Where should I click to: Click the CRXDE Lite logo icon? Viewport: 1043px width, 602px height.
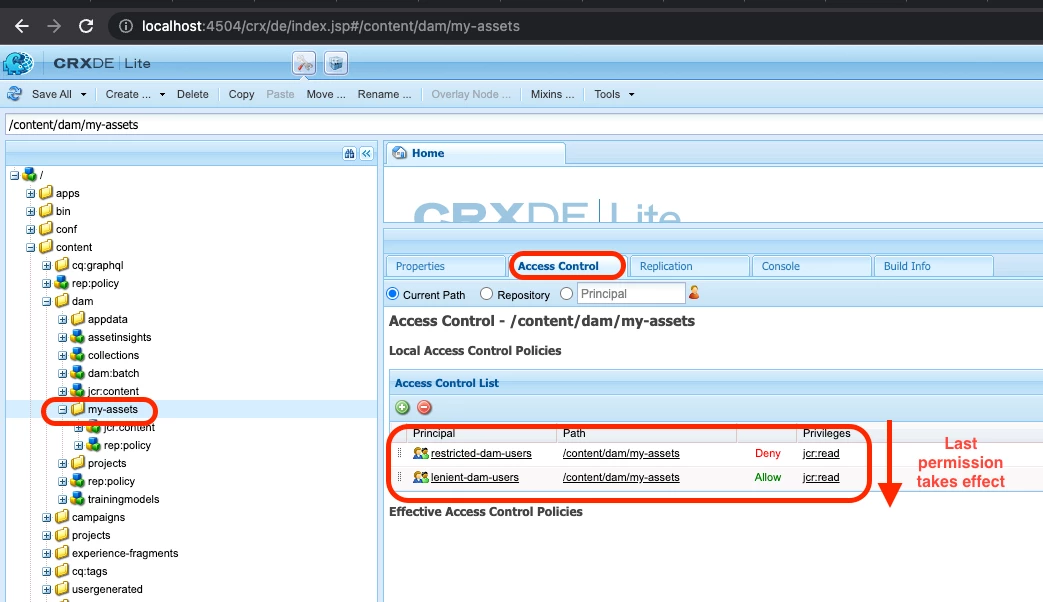[x=18, y=63]
